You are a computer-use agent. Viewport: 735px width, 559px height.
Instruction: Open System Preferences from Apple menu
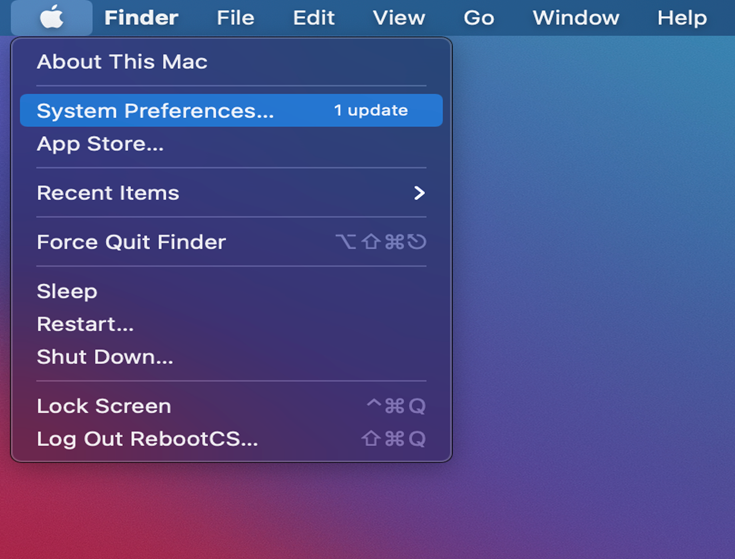pos(155,111)
